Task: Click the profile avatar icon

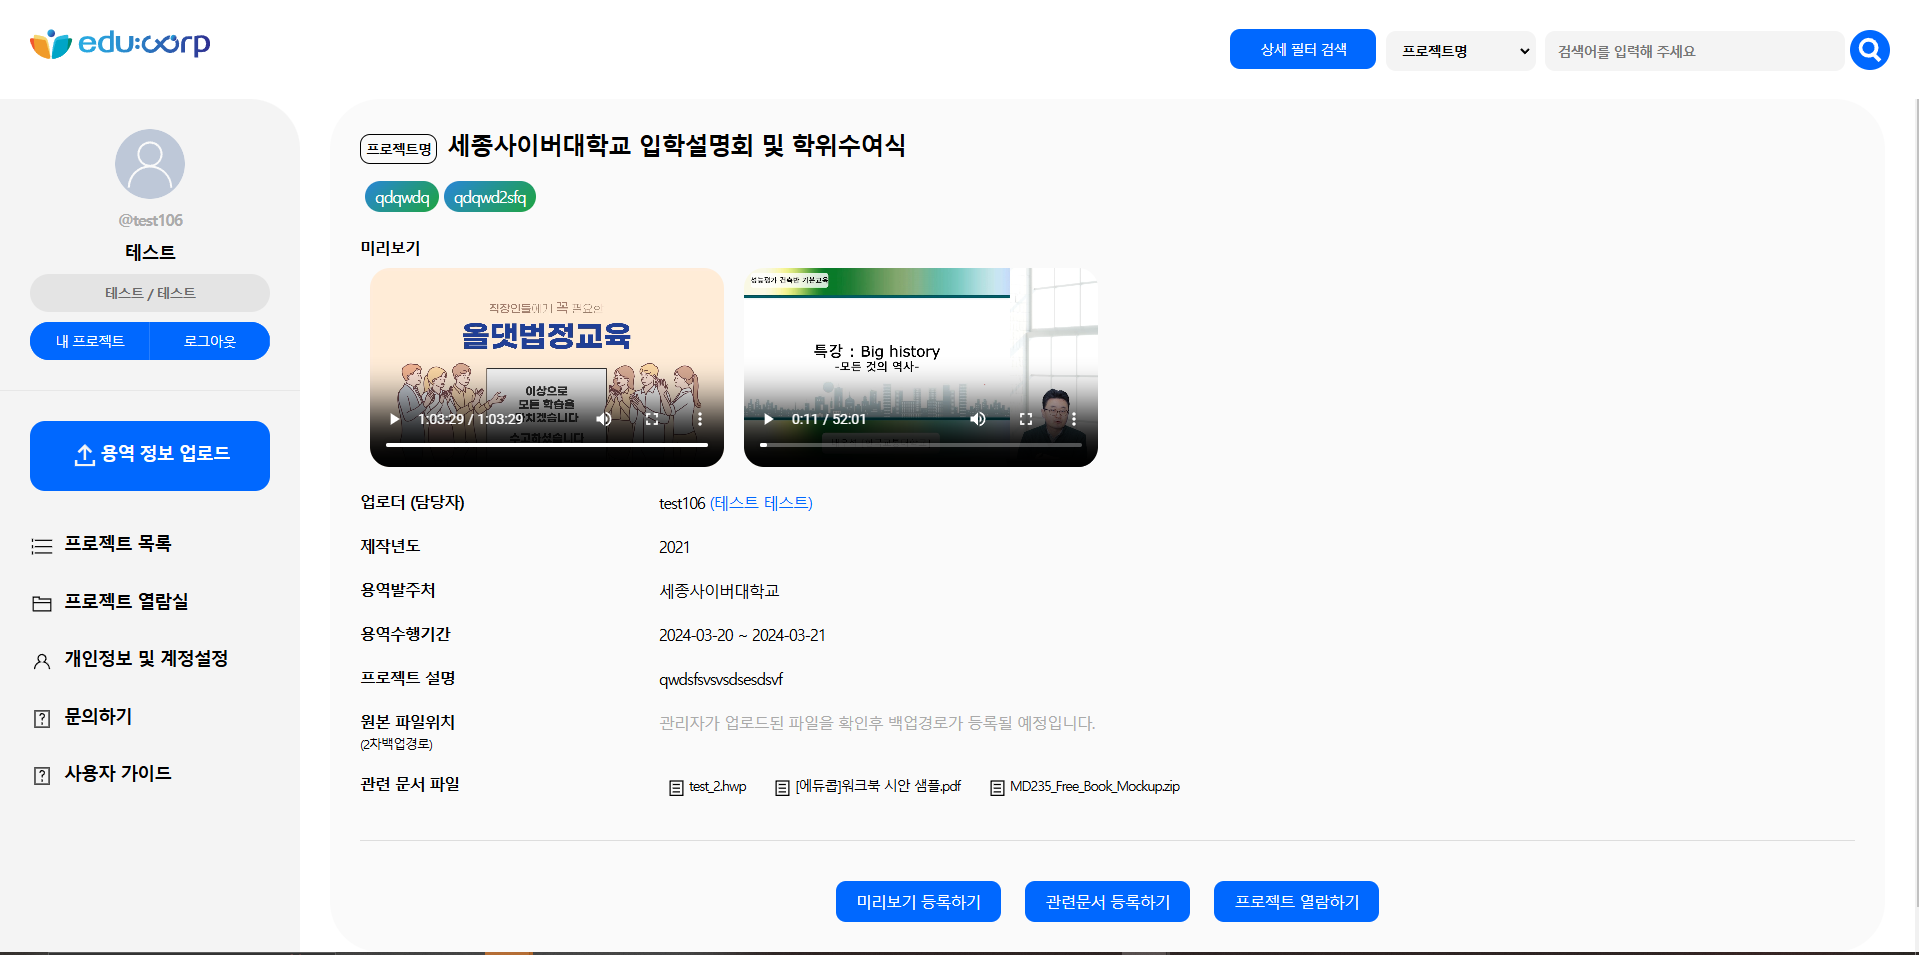Action: [150, 164]
